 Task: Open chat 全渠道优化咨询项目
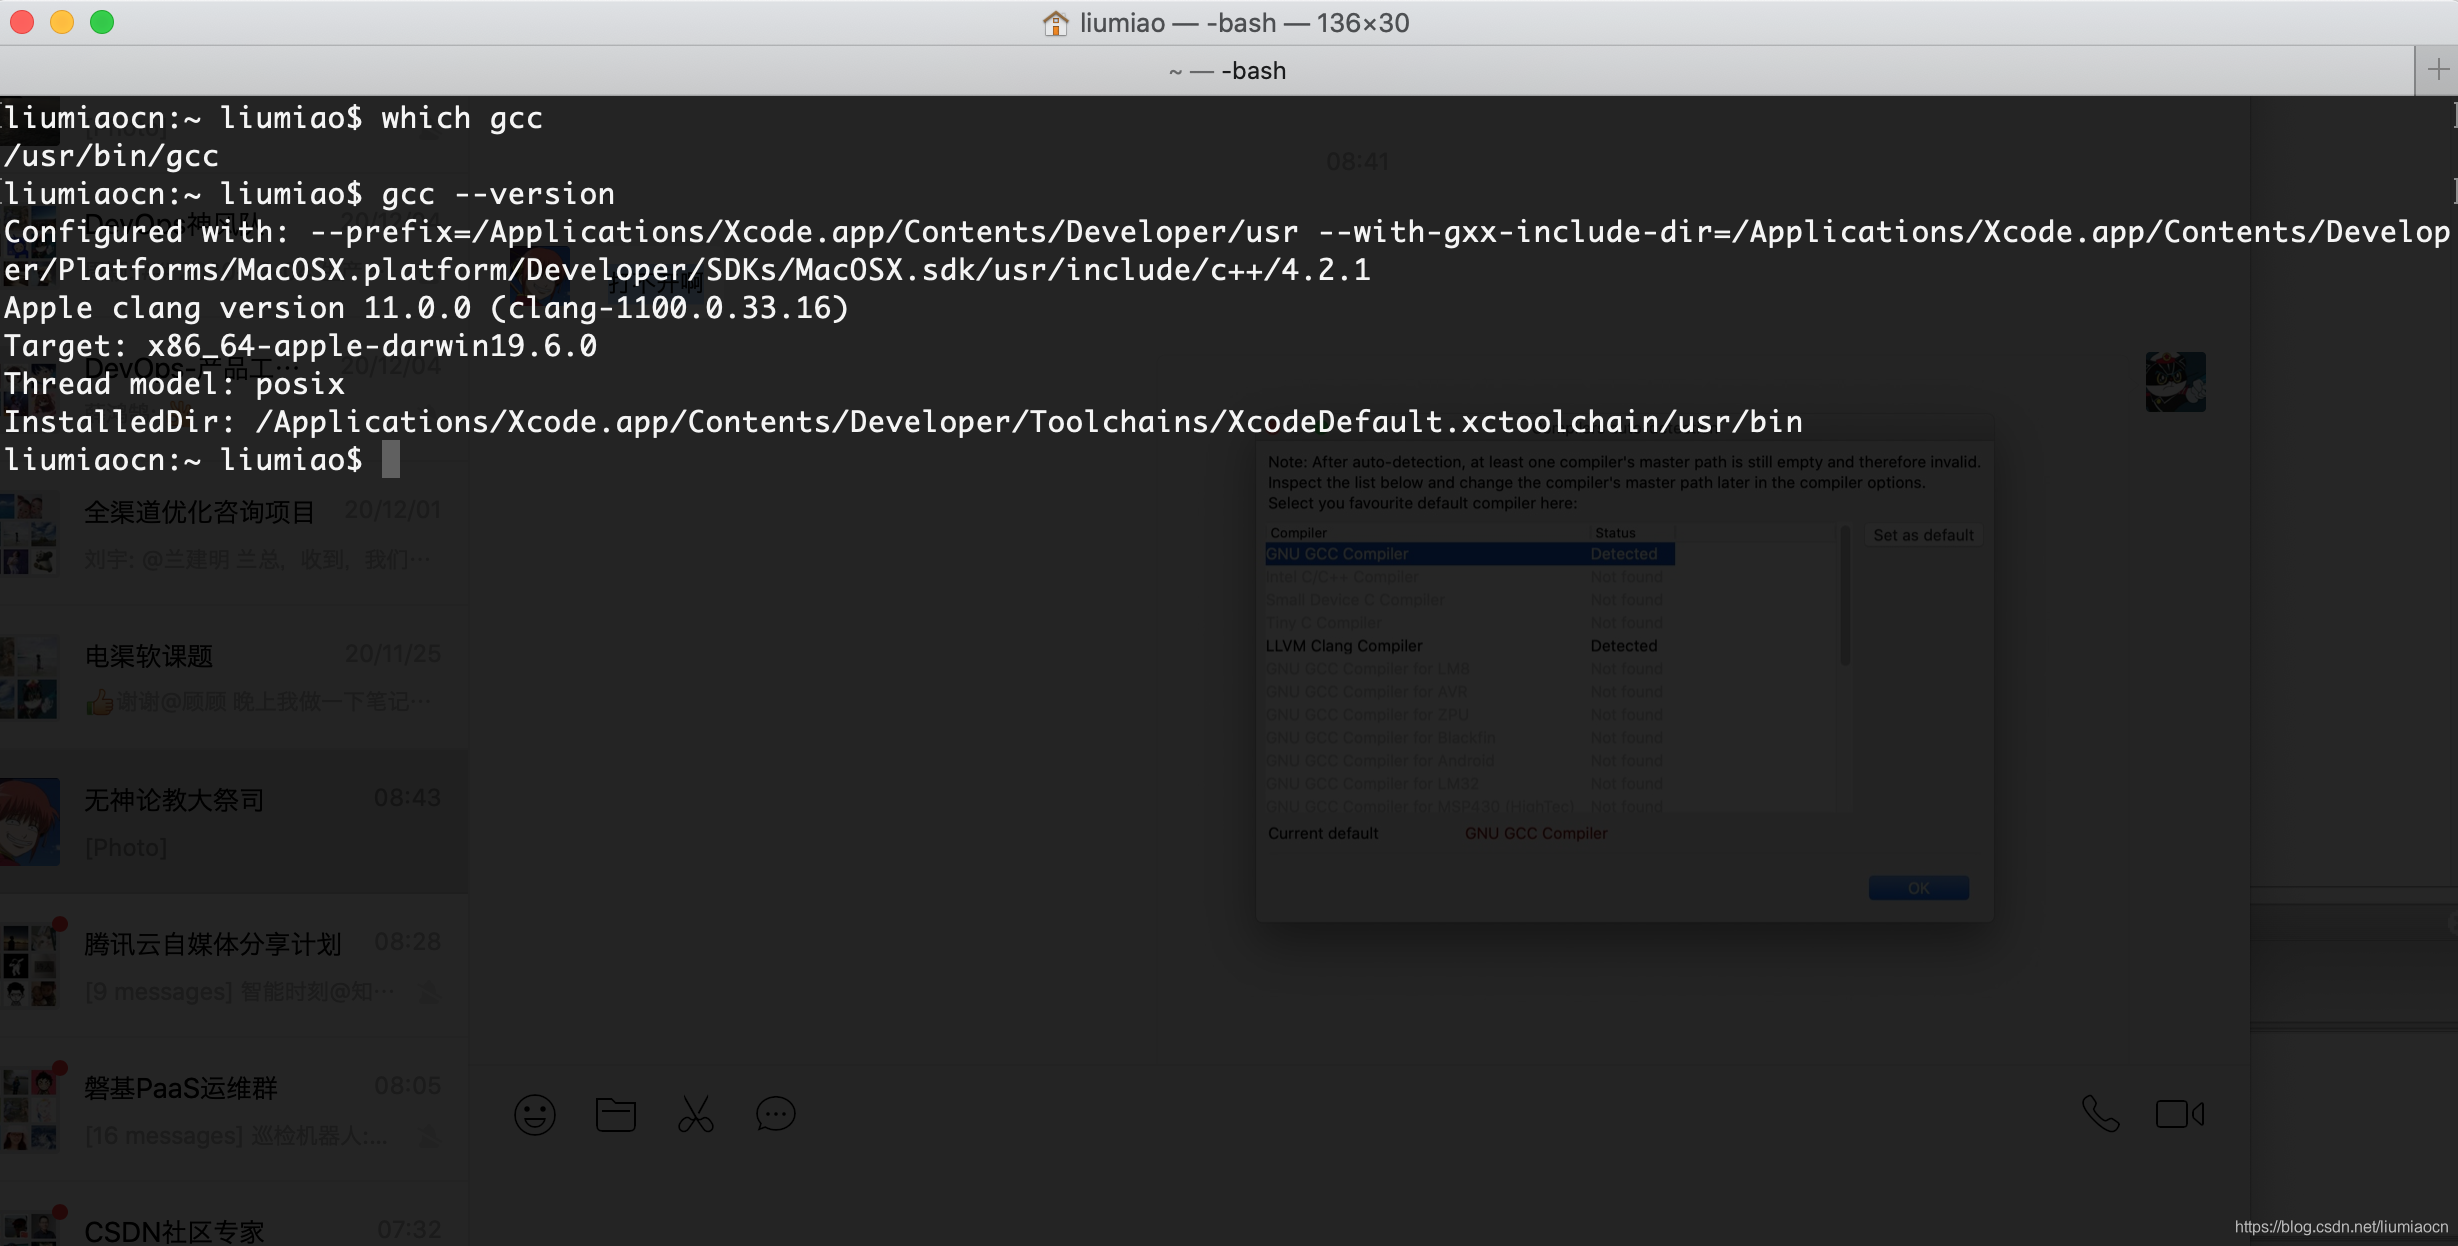point(234,534)
